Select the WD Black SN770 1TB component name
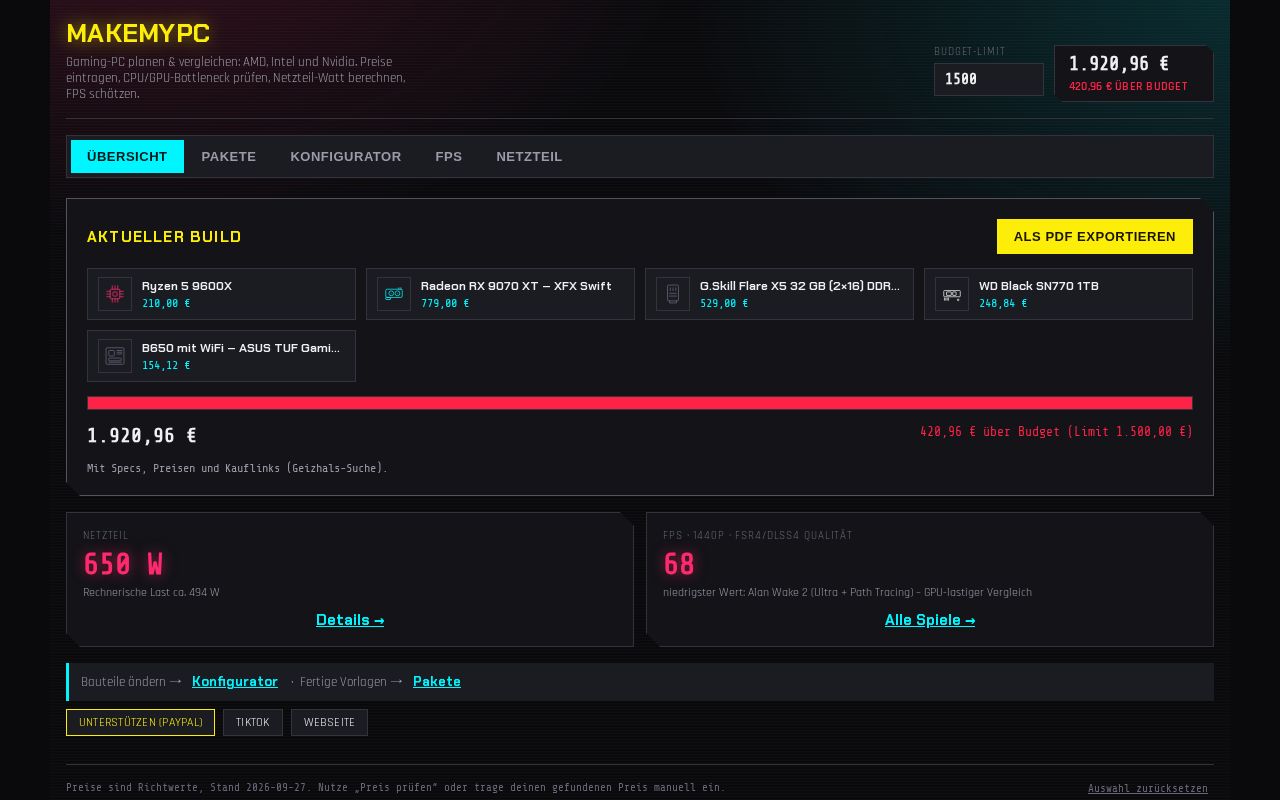Screen dimensions: 1280x800 (1039, 286)
